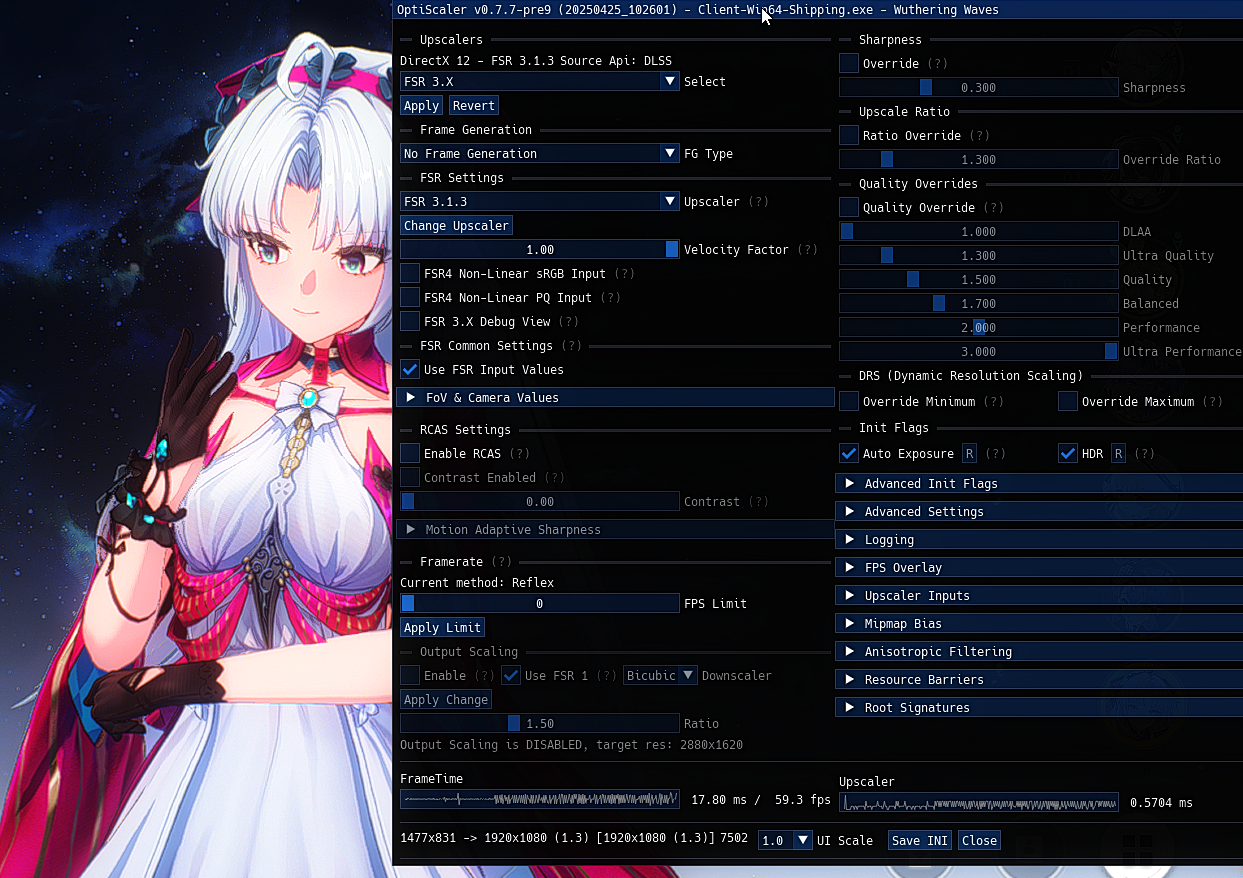Click the Change Upscaler button

[x=456, y=225]
